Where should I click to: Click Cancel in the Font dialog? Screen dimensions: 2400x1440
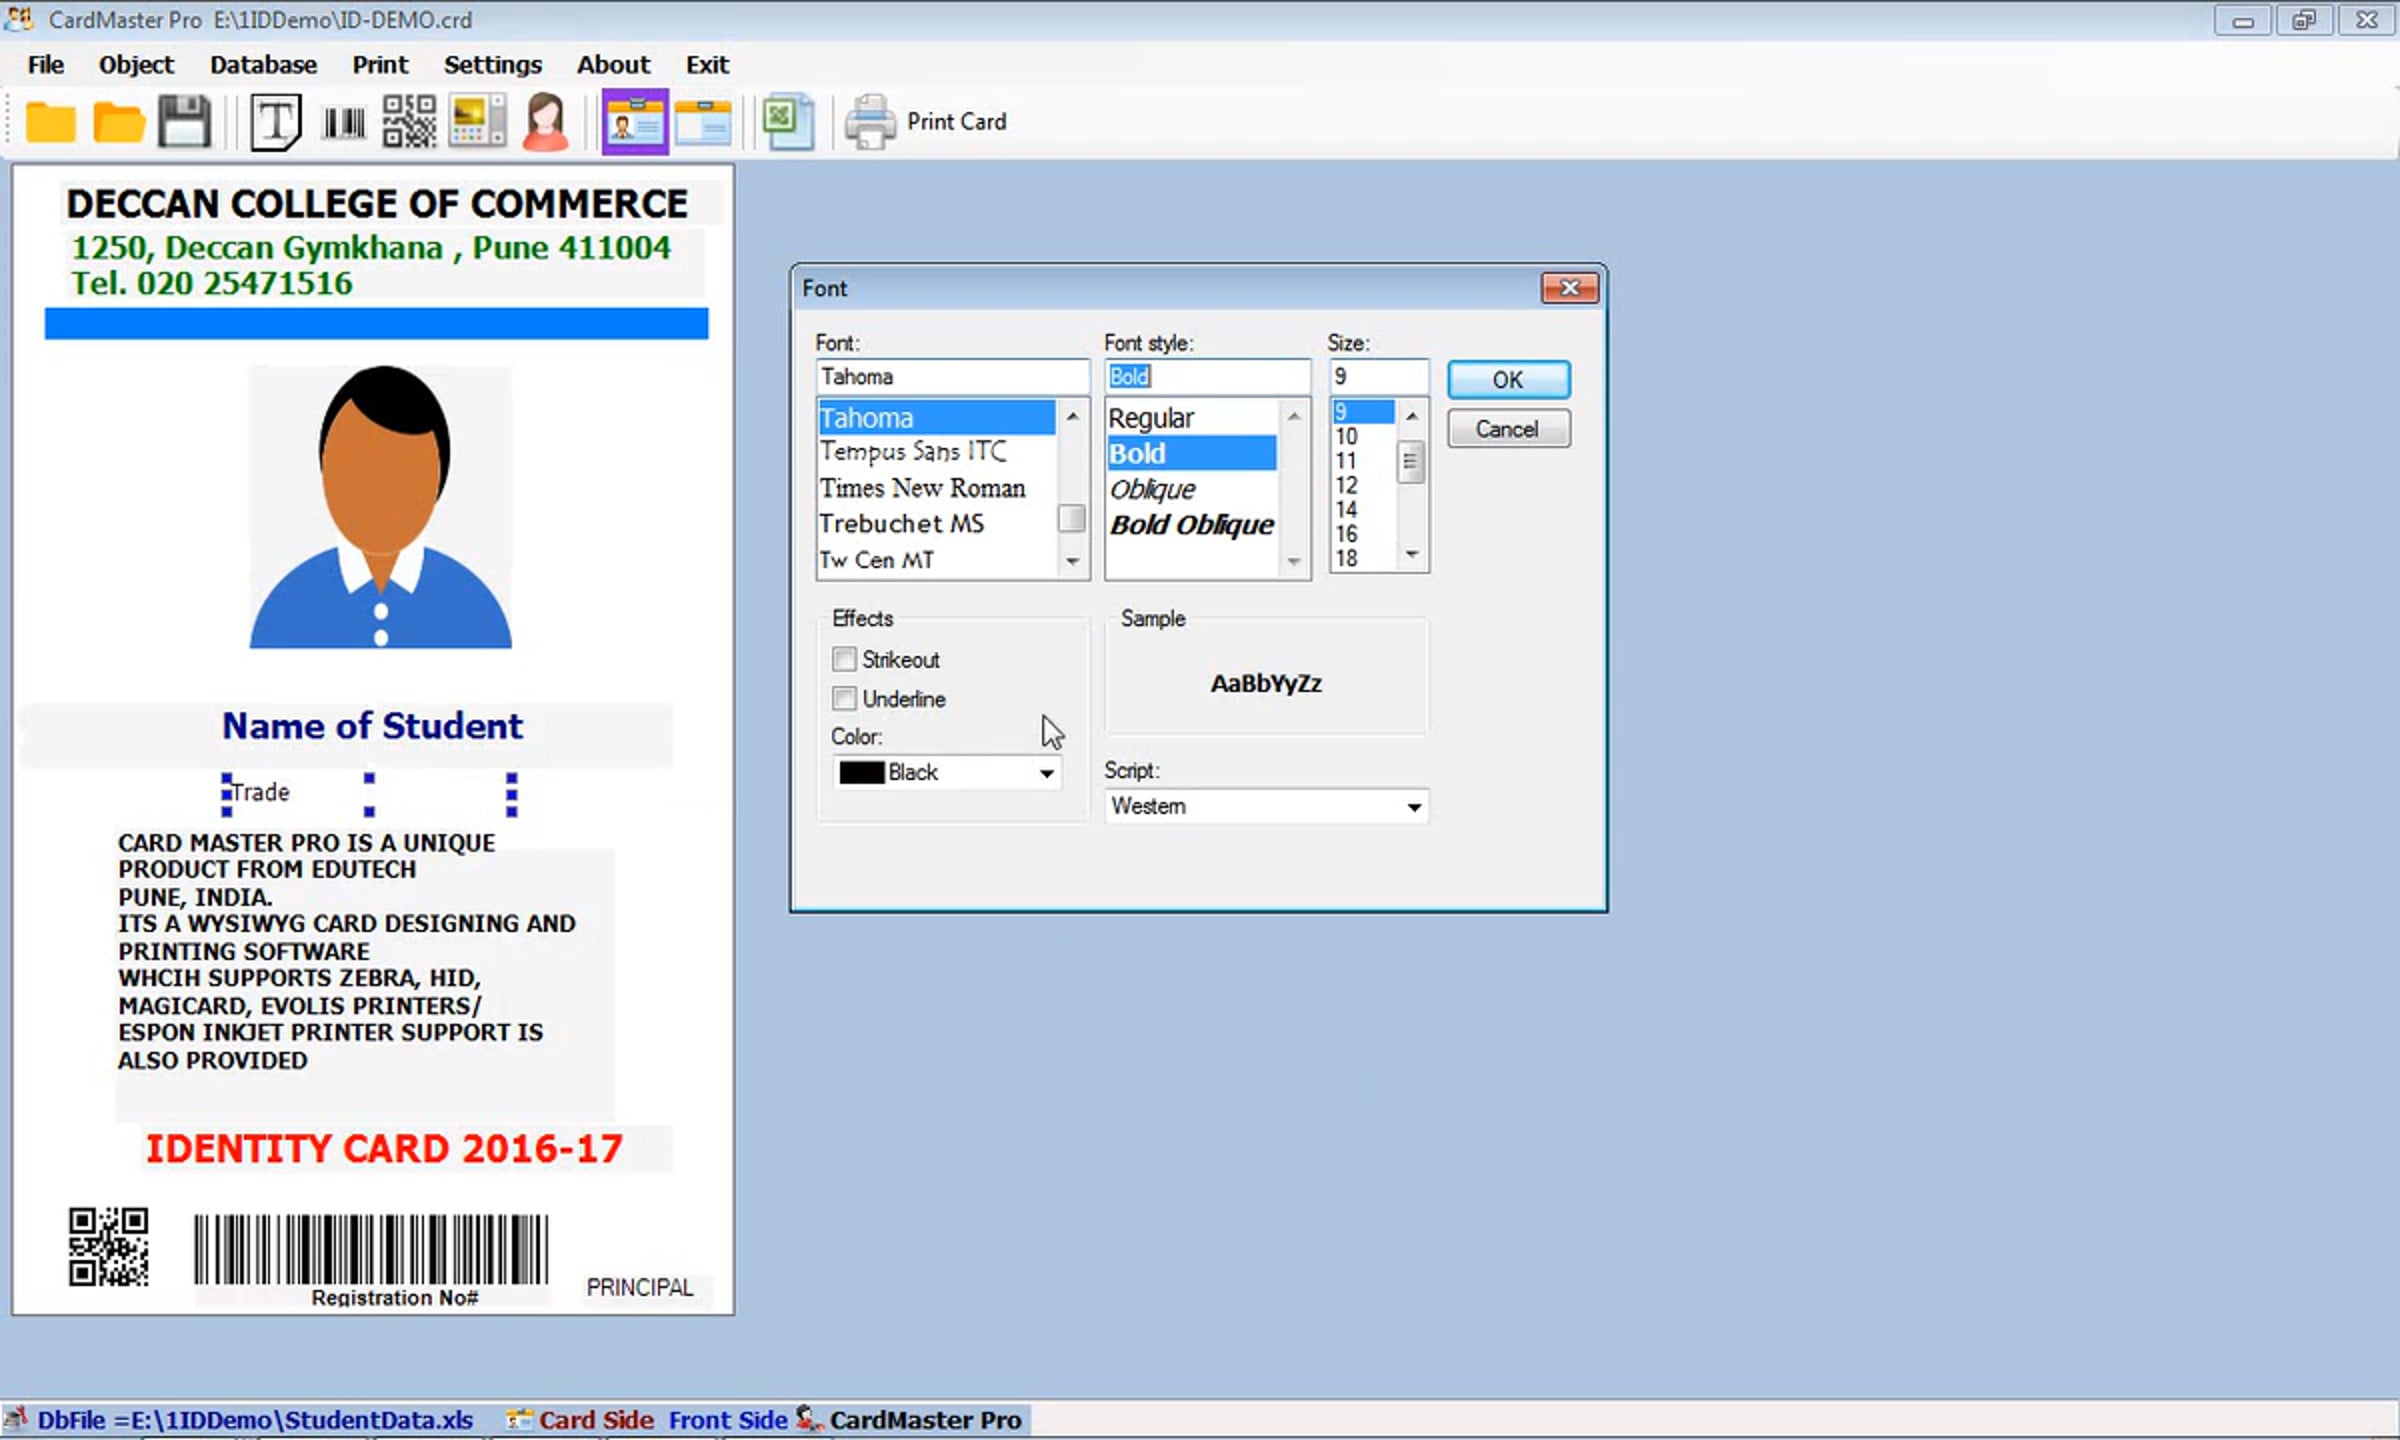(x=1508, y=429)
